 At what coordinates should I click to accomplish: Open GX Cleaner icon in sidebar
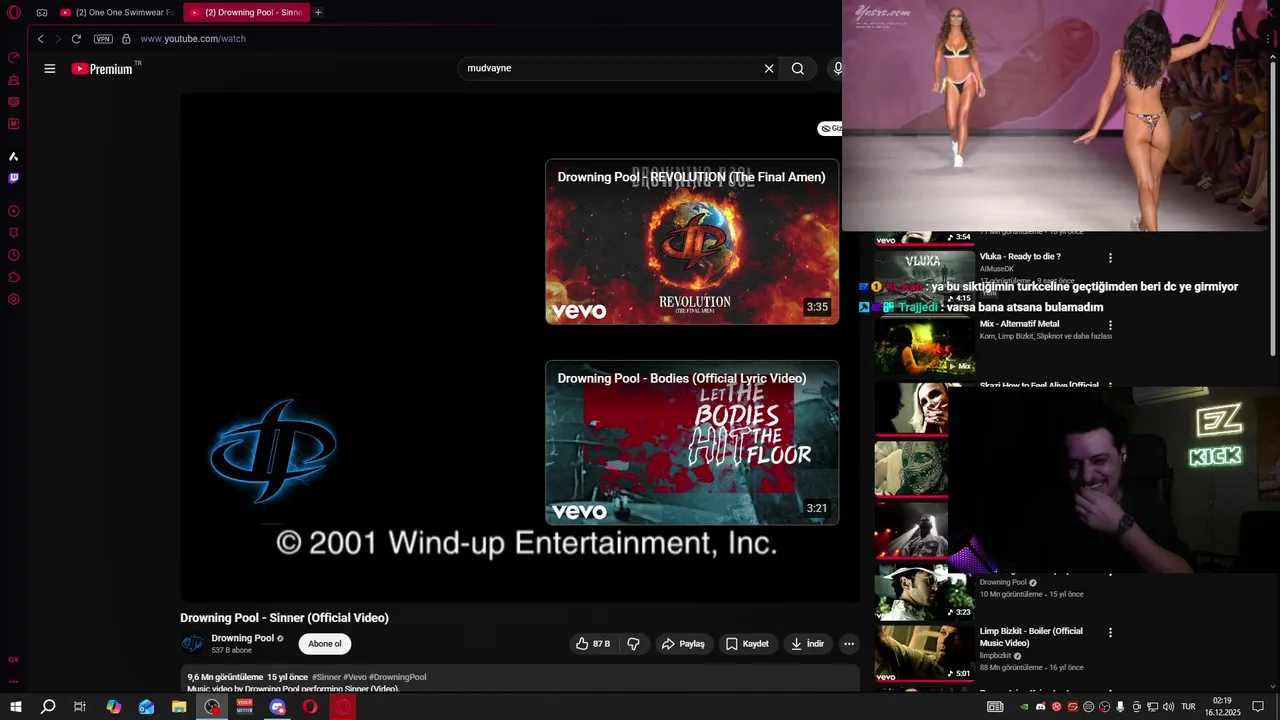pos(13,79)
